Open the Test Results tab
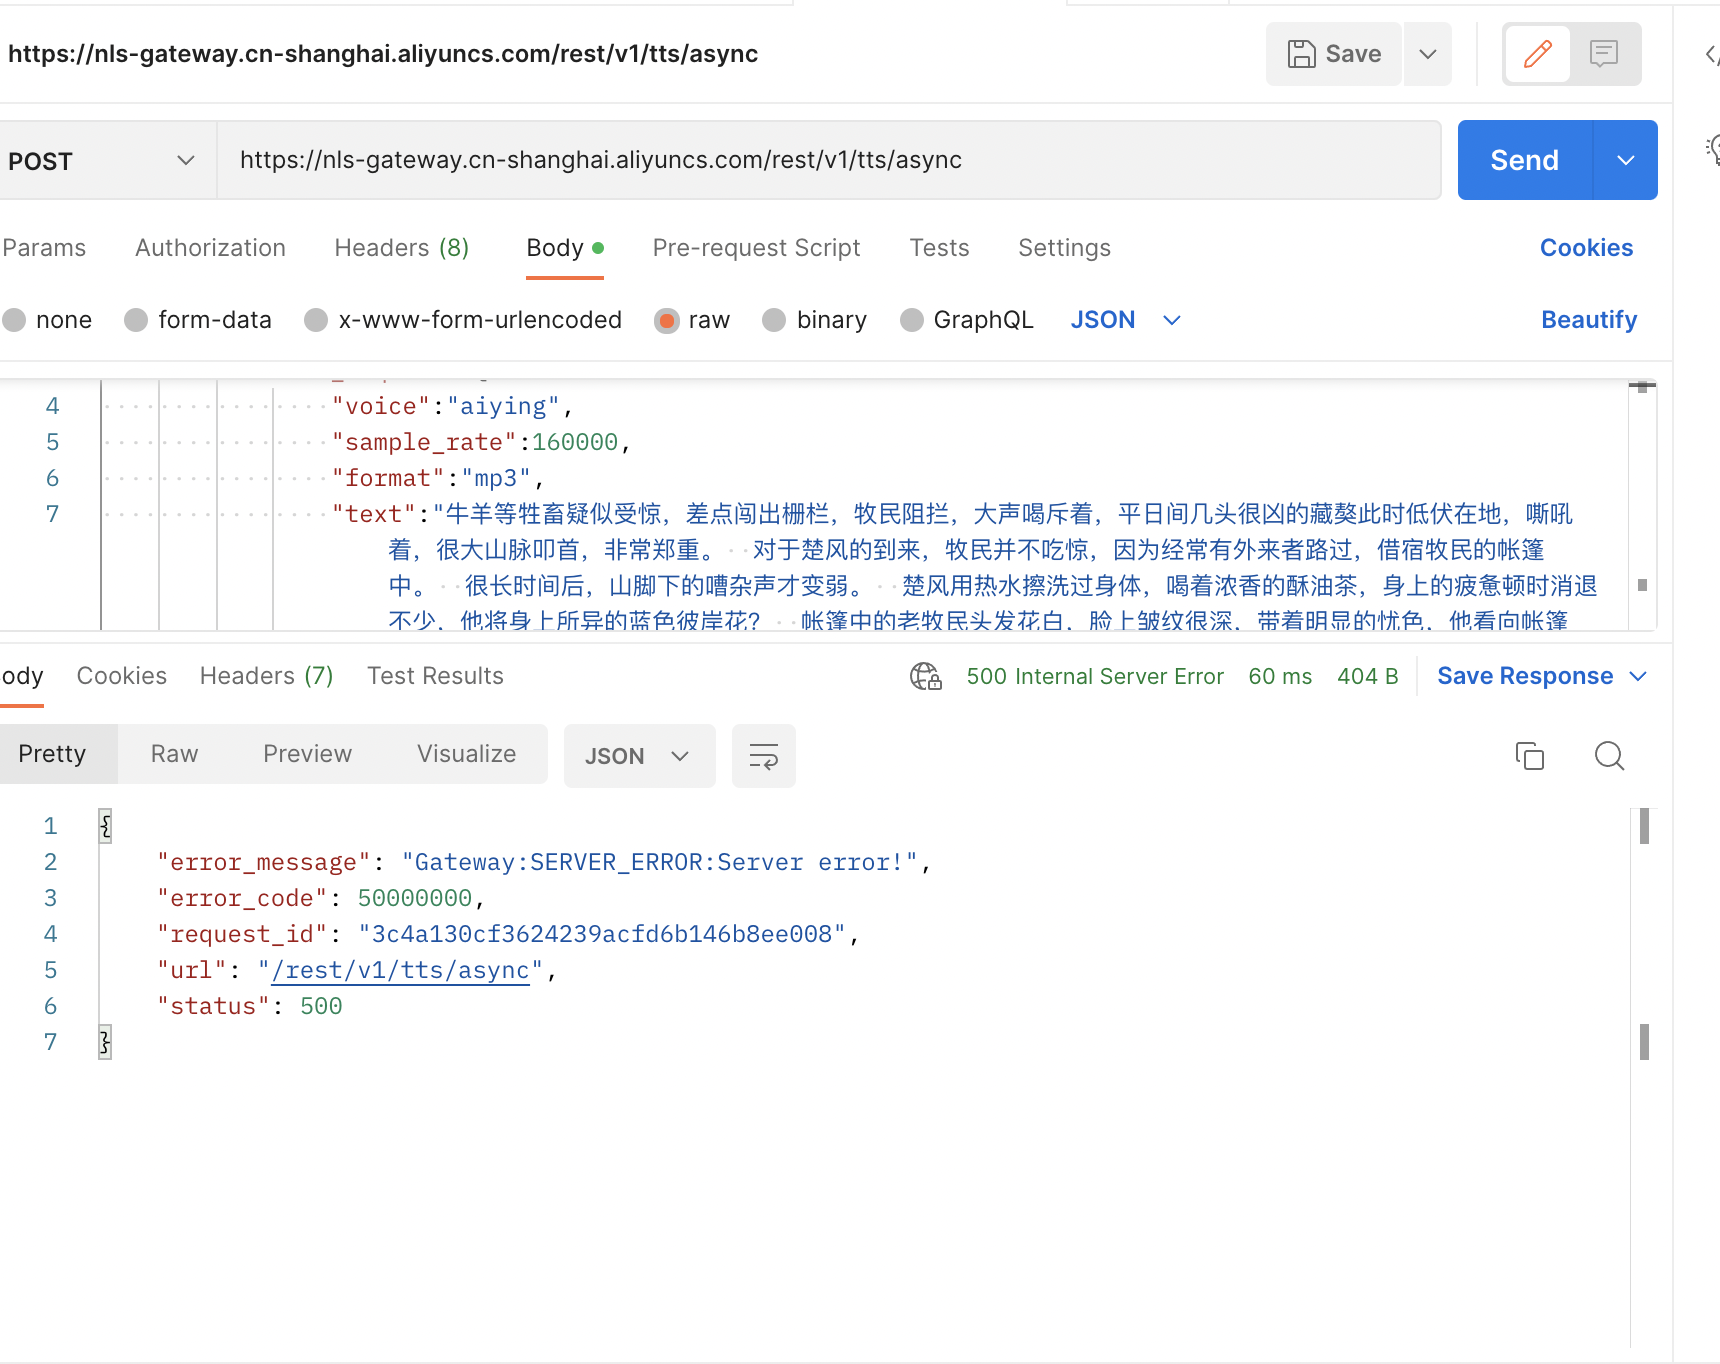This screenshot has height=1364, width=1720. click(435, 676)
